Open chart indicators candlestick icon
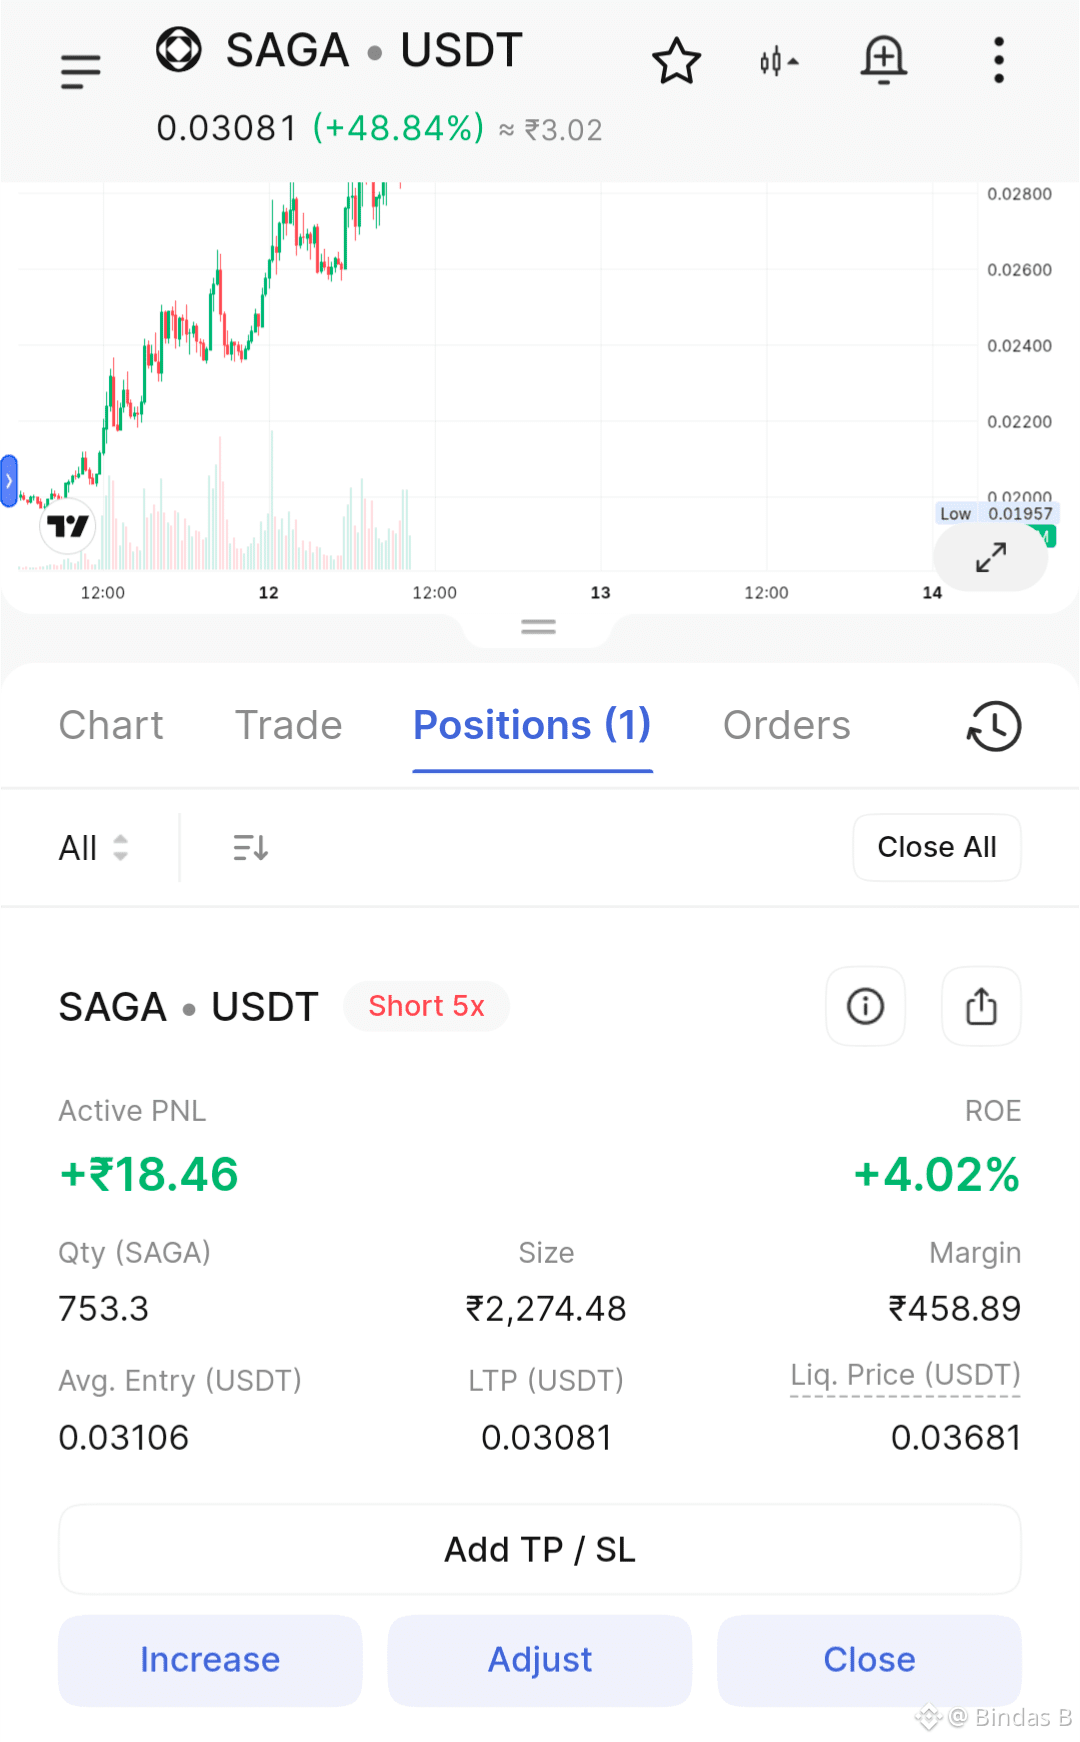The image size is (1080, 1742). click(x=778, y=62)
